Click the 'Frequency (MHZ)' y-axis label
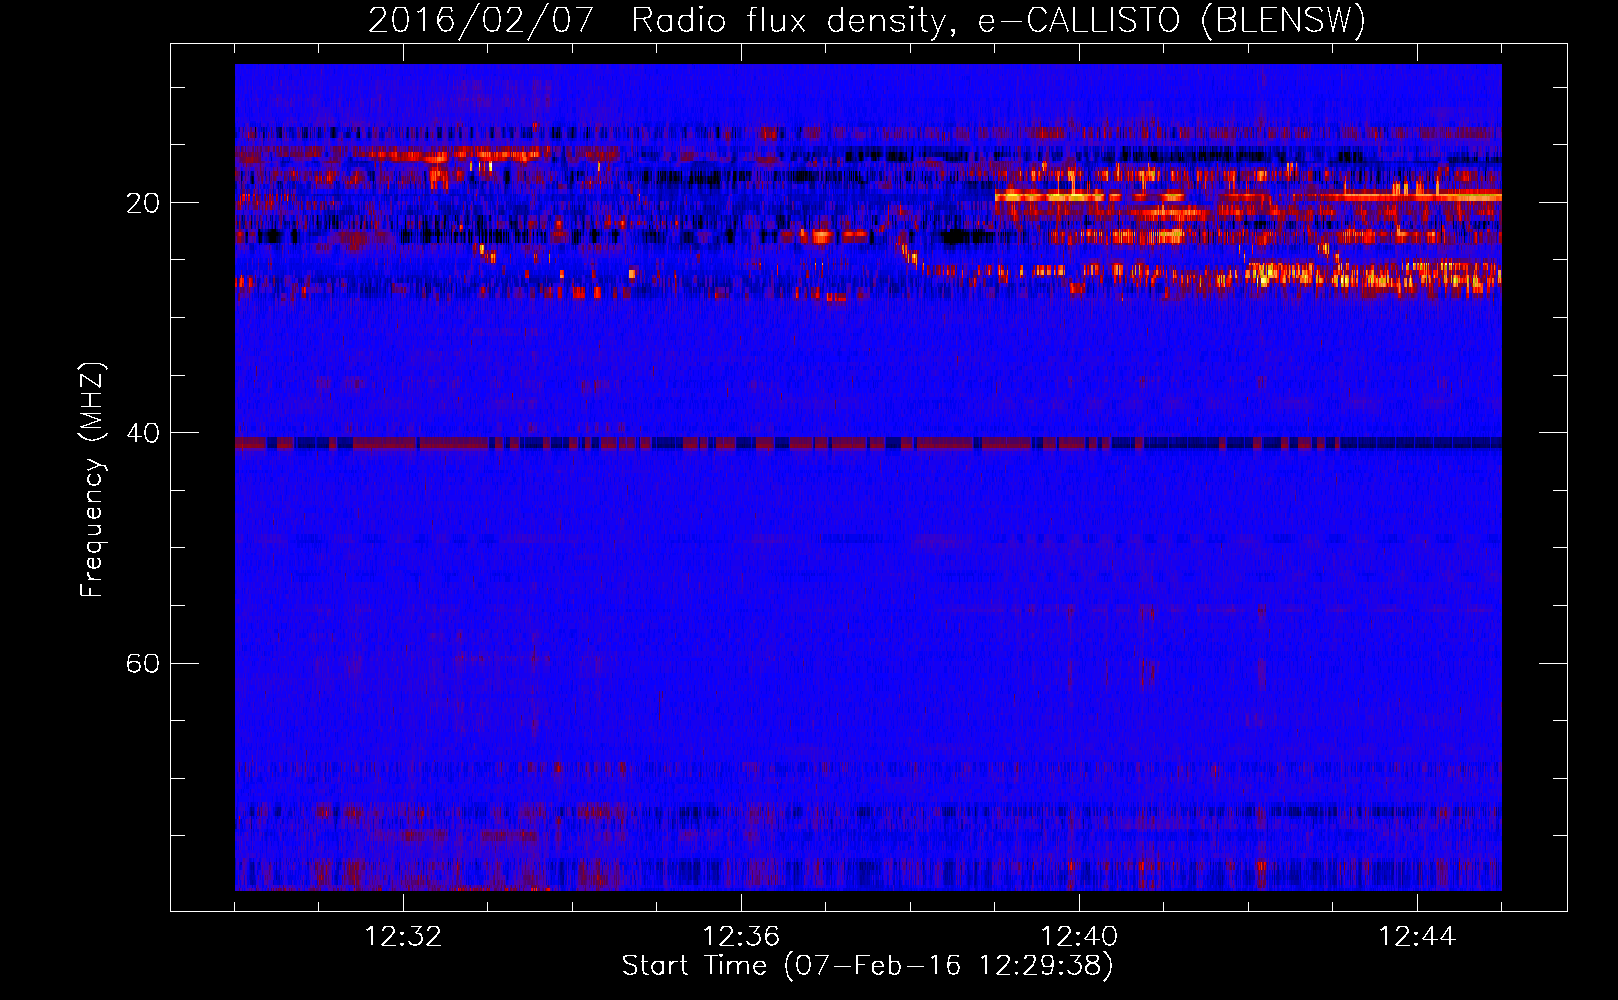The height and width of the screenshot is (1000, 1618). [92, 480]
